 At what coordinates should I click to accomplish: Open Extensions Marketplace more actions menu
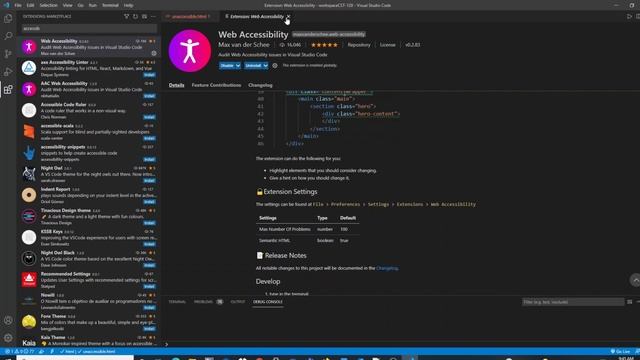[x=153, y=16]
